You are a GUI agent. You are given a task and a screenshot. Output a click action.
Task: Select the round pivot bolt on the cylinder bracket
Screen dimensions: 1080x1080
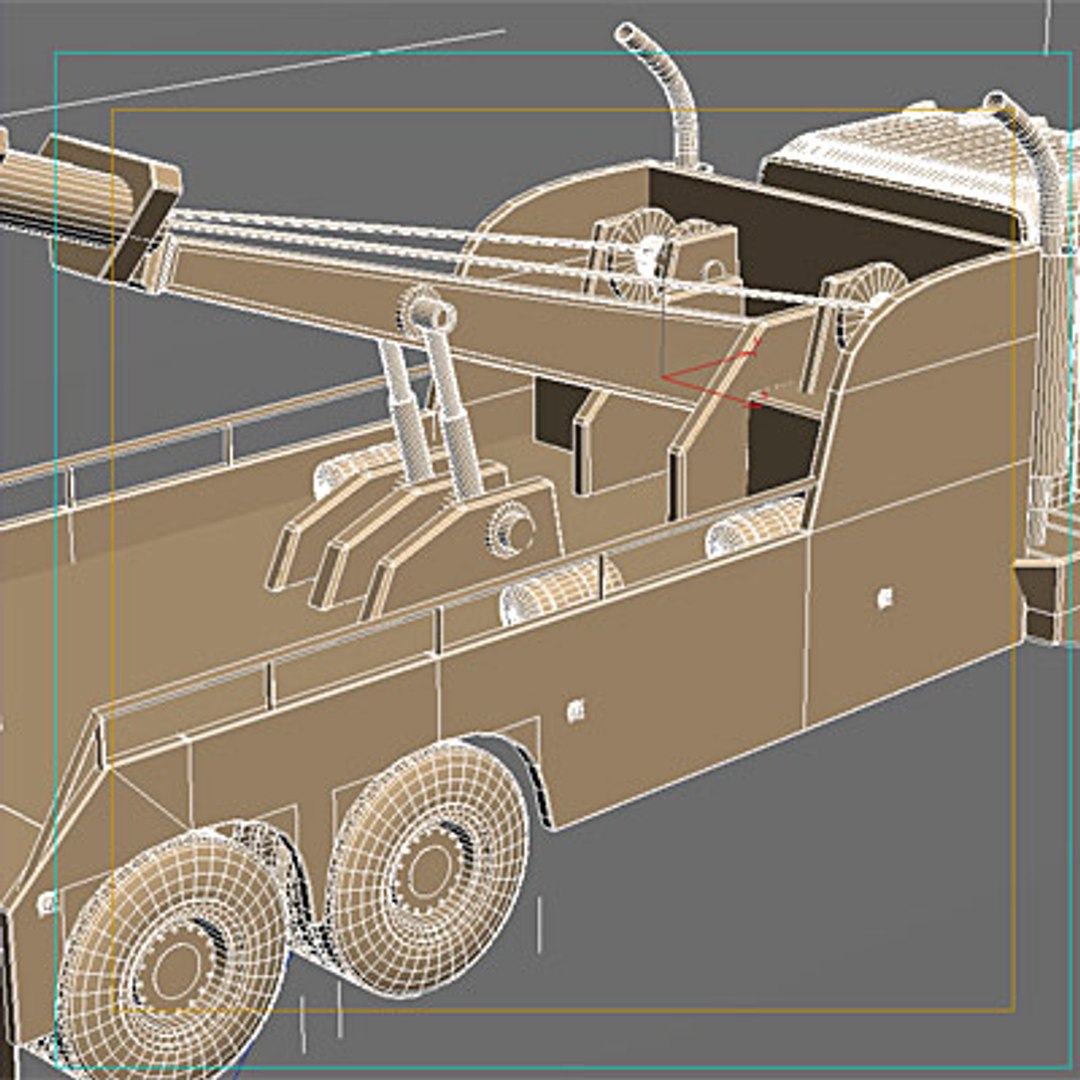pyautogui.click(x=510, y=529)
